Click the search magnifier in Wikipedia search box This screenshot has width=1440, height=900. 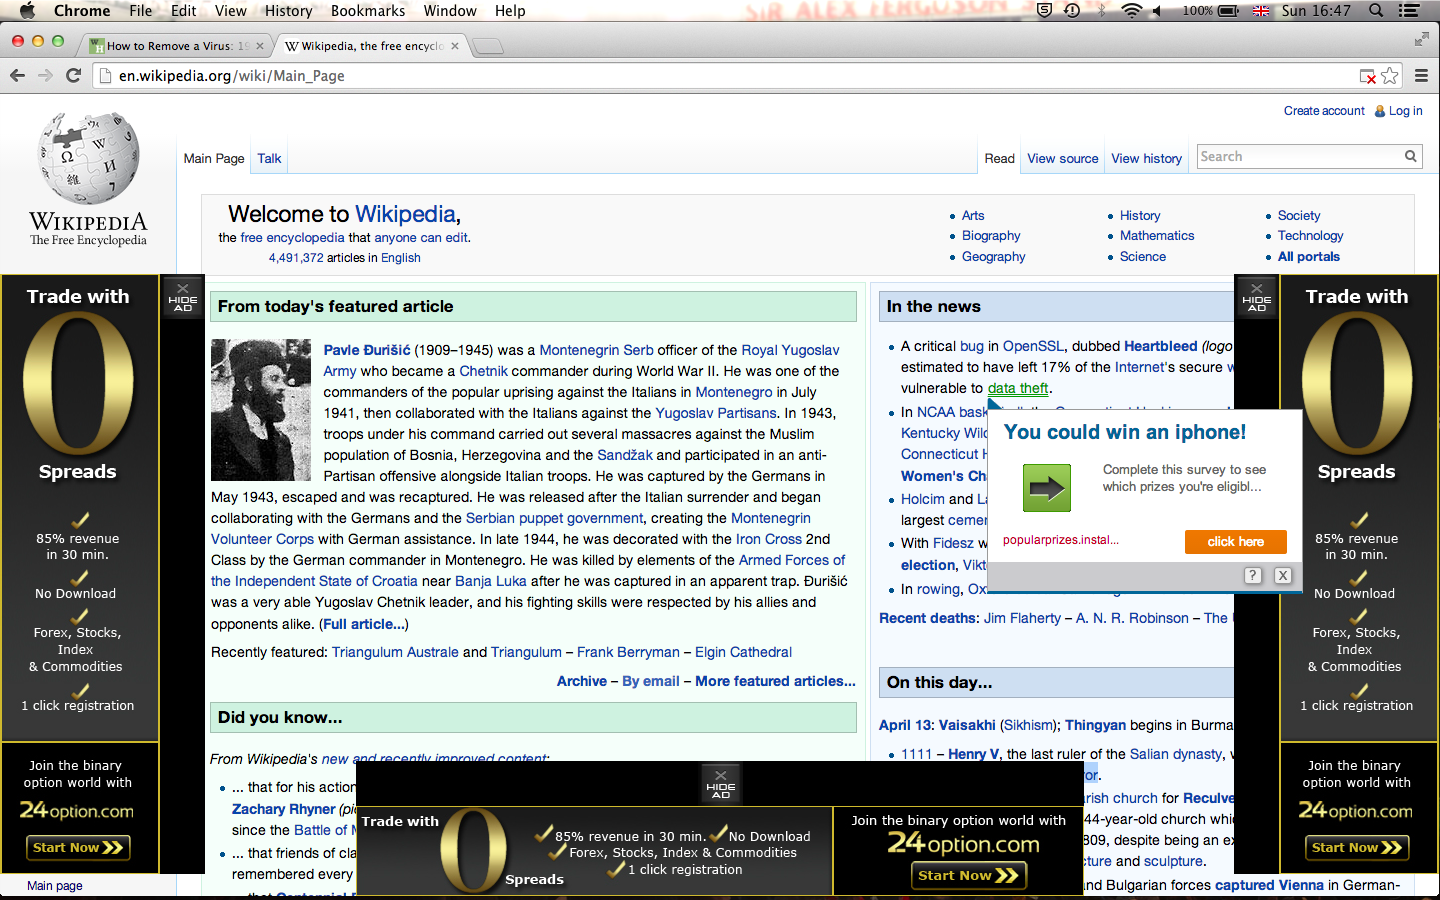coord(1410,156)
